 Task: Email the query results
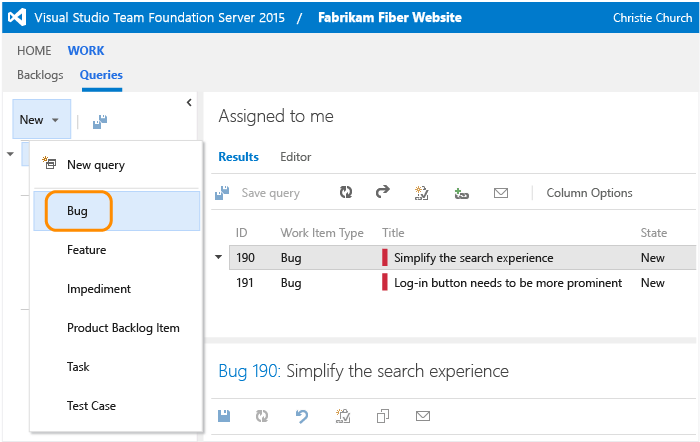pos(501,193)
